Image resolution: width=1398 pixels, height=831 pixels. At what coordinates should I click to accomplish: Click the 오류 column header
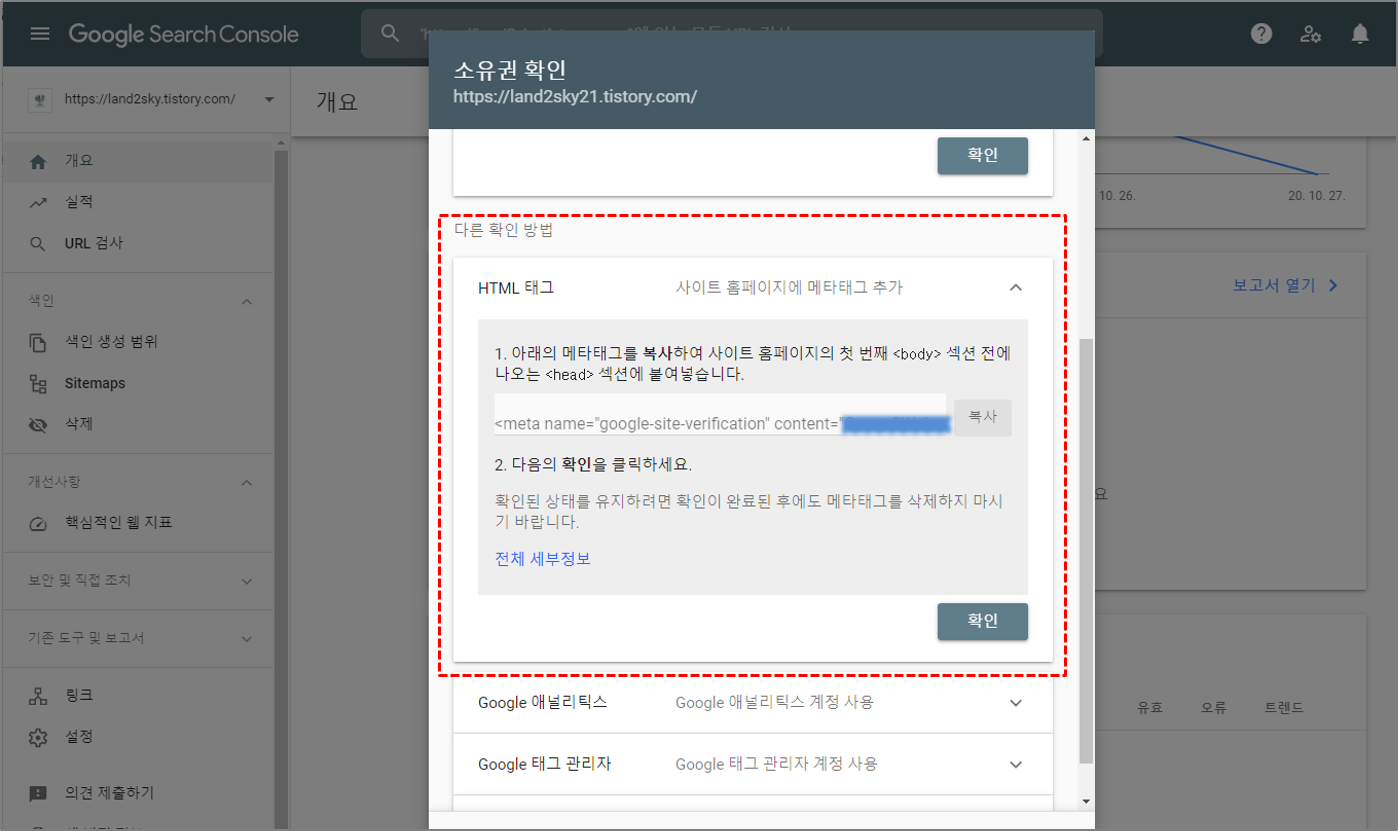1214,708
